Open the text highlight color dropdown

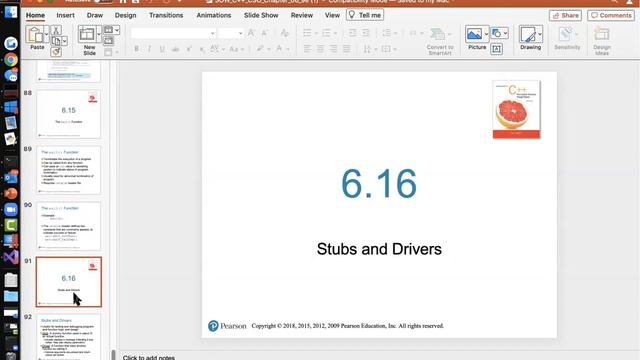pyautogui.click(x=269, y=49)
